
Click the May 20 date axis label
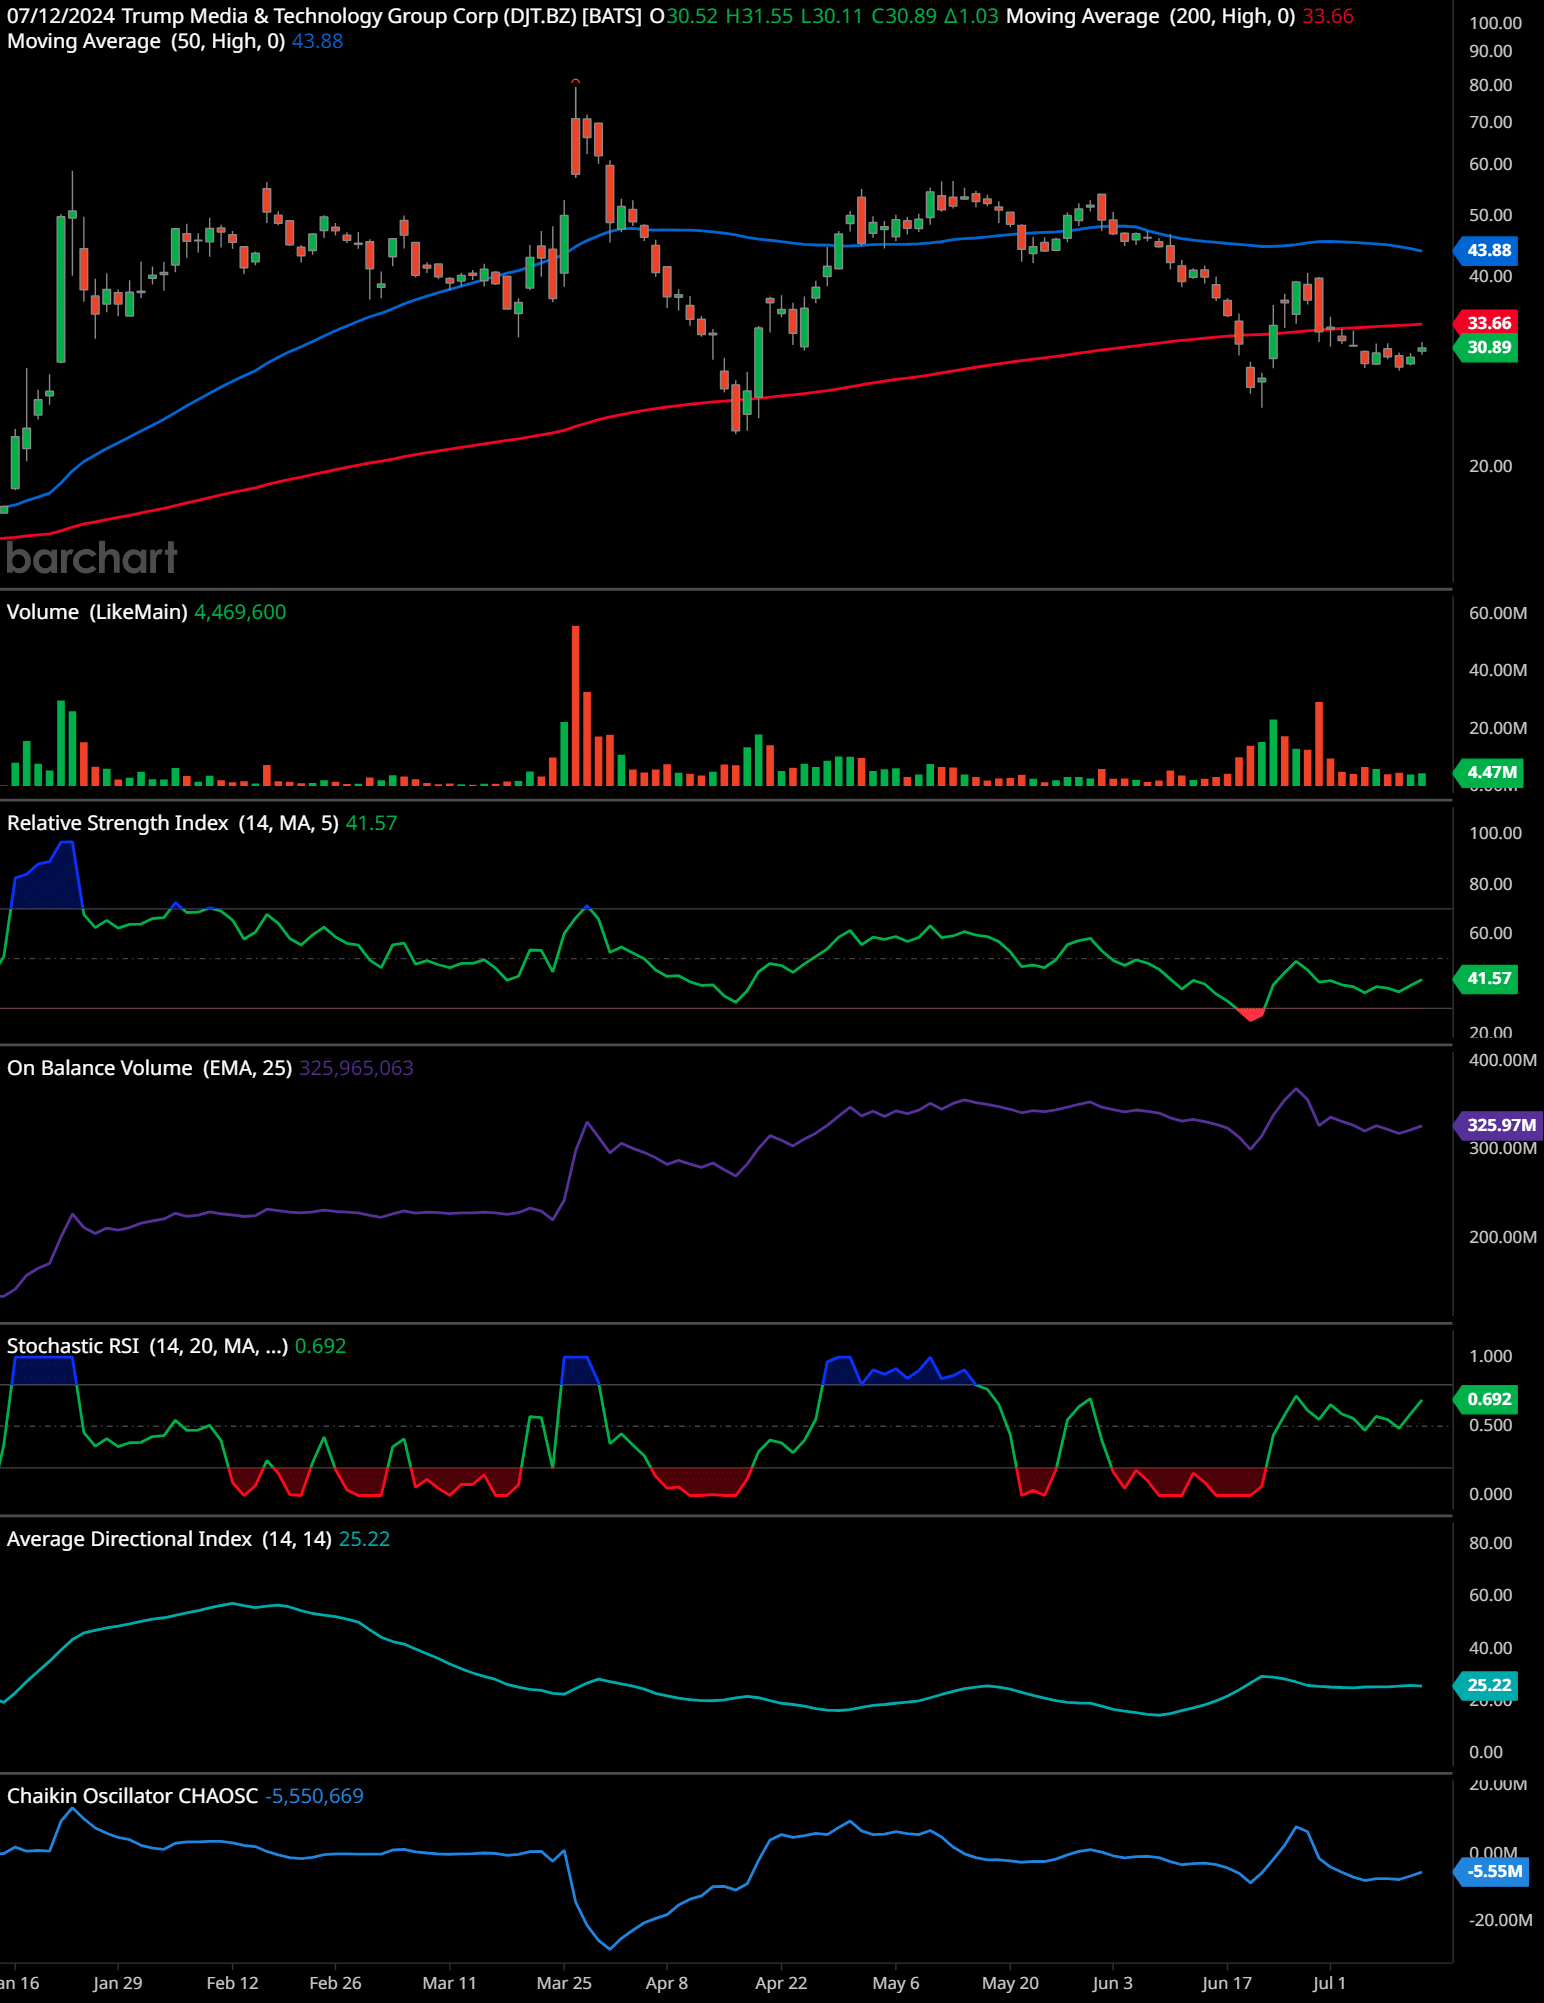(1010, 1983)
